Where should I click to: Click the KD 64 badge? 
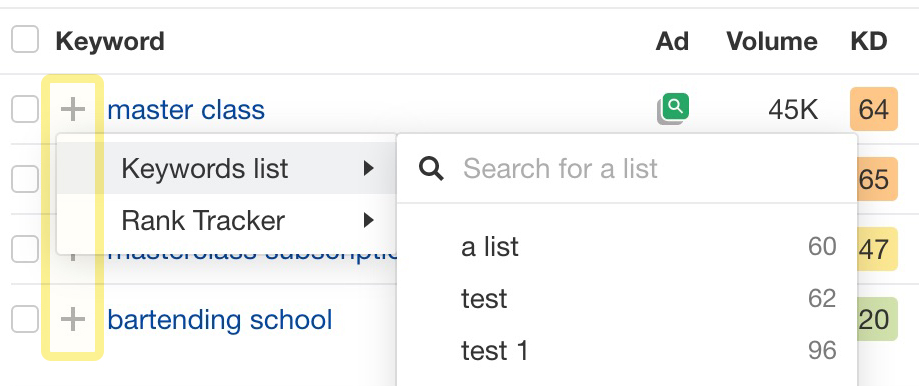point(873,109)
